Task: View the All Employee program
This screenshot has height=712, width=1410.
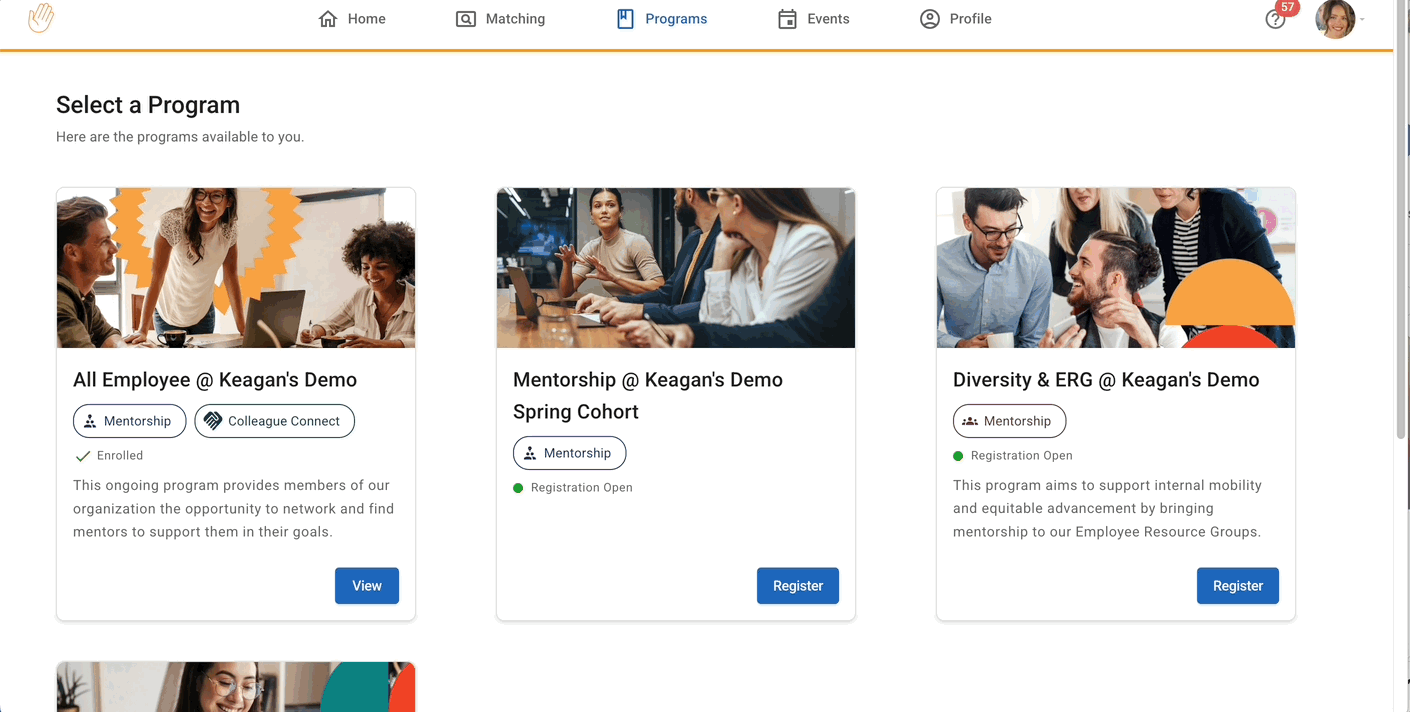Action: [366, 586]
